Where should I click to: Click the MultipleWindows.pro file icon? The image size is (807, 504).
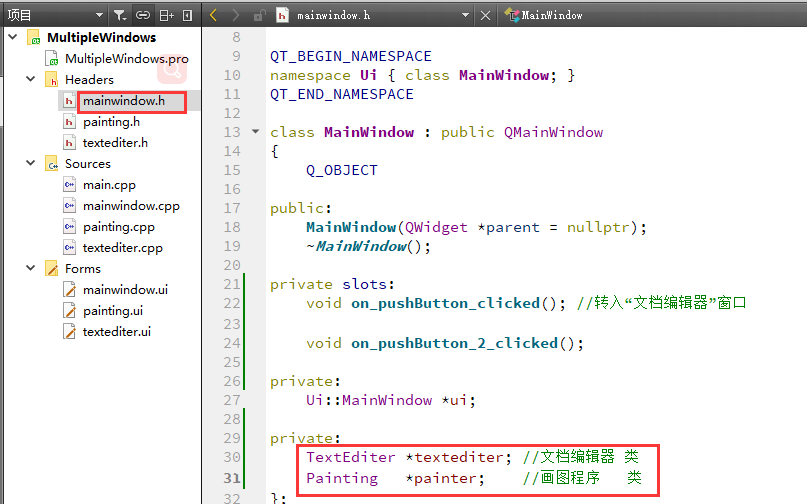(x=51, y=59)
